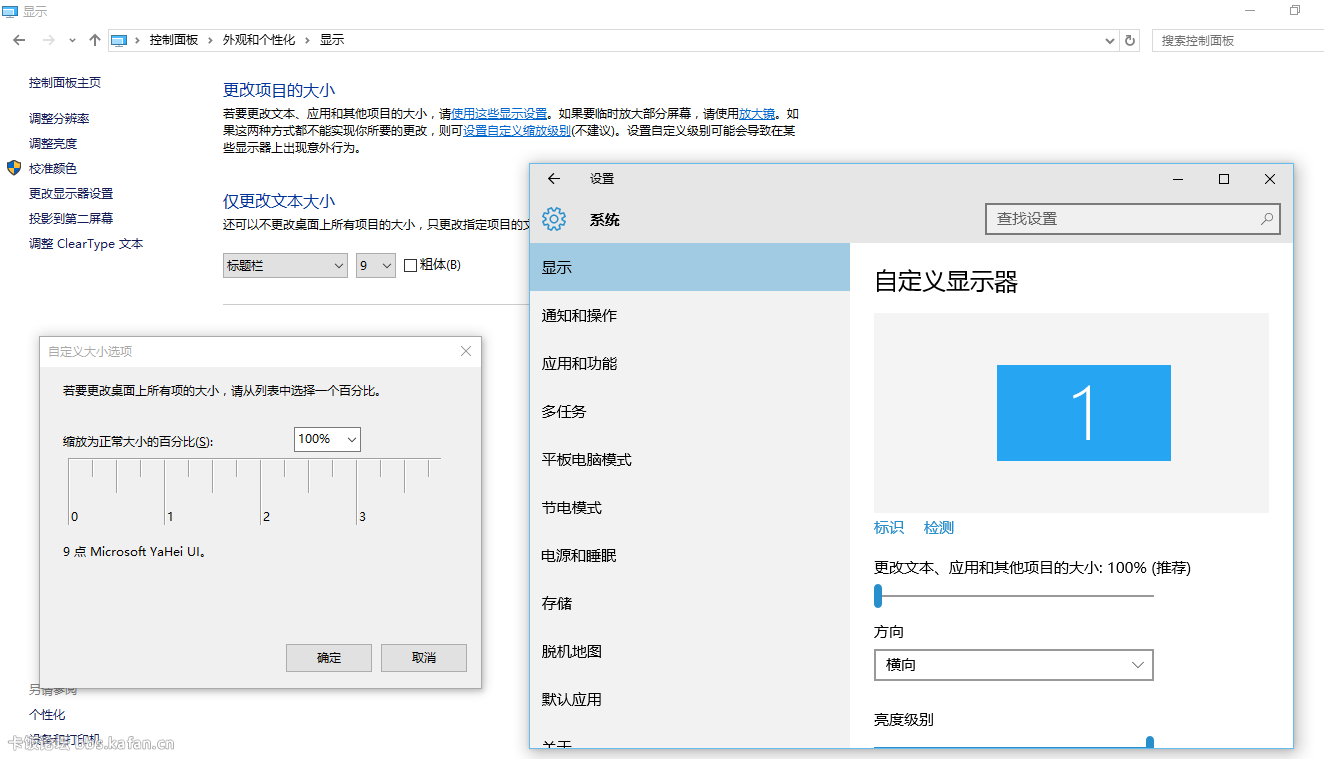Click the 搜索控制面板 search box
Image resolution: width=1324 pixels, height=759 pixels.
coord(1236,40)
